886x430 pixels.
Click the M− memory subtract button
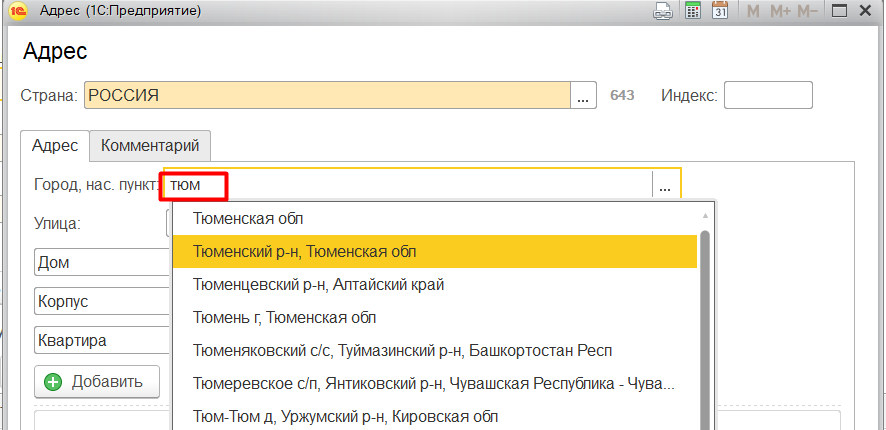click(x=809, y=12)
